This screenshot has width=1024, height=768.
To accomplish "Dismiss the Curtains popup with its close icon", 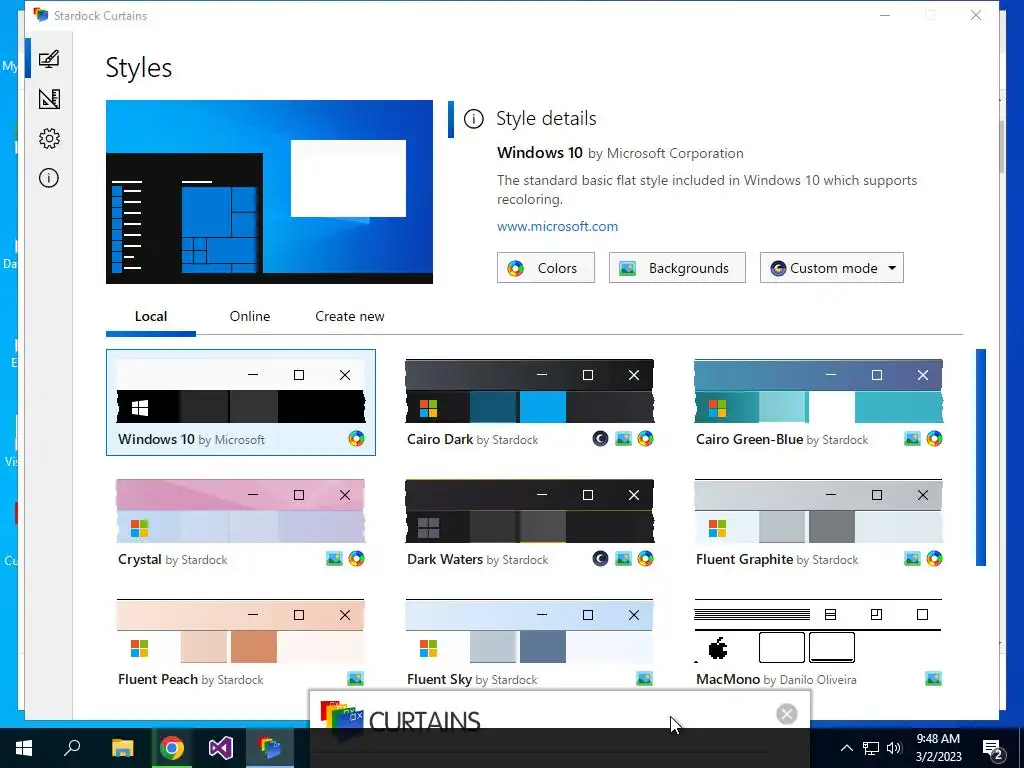I will 787,714.
